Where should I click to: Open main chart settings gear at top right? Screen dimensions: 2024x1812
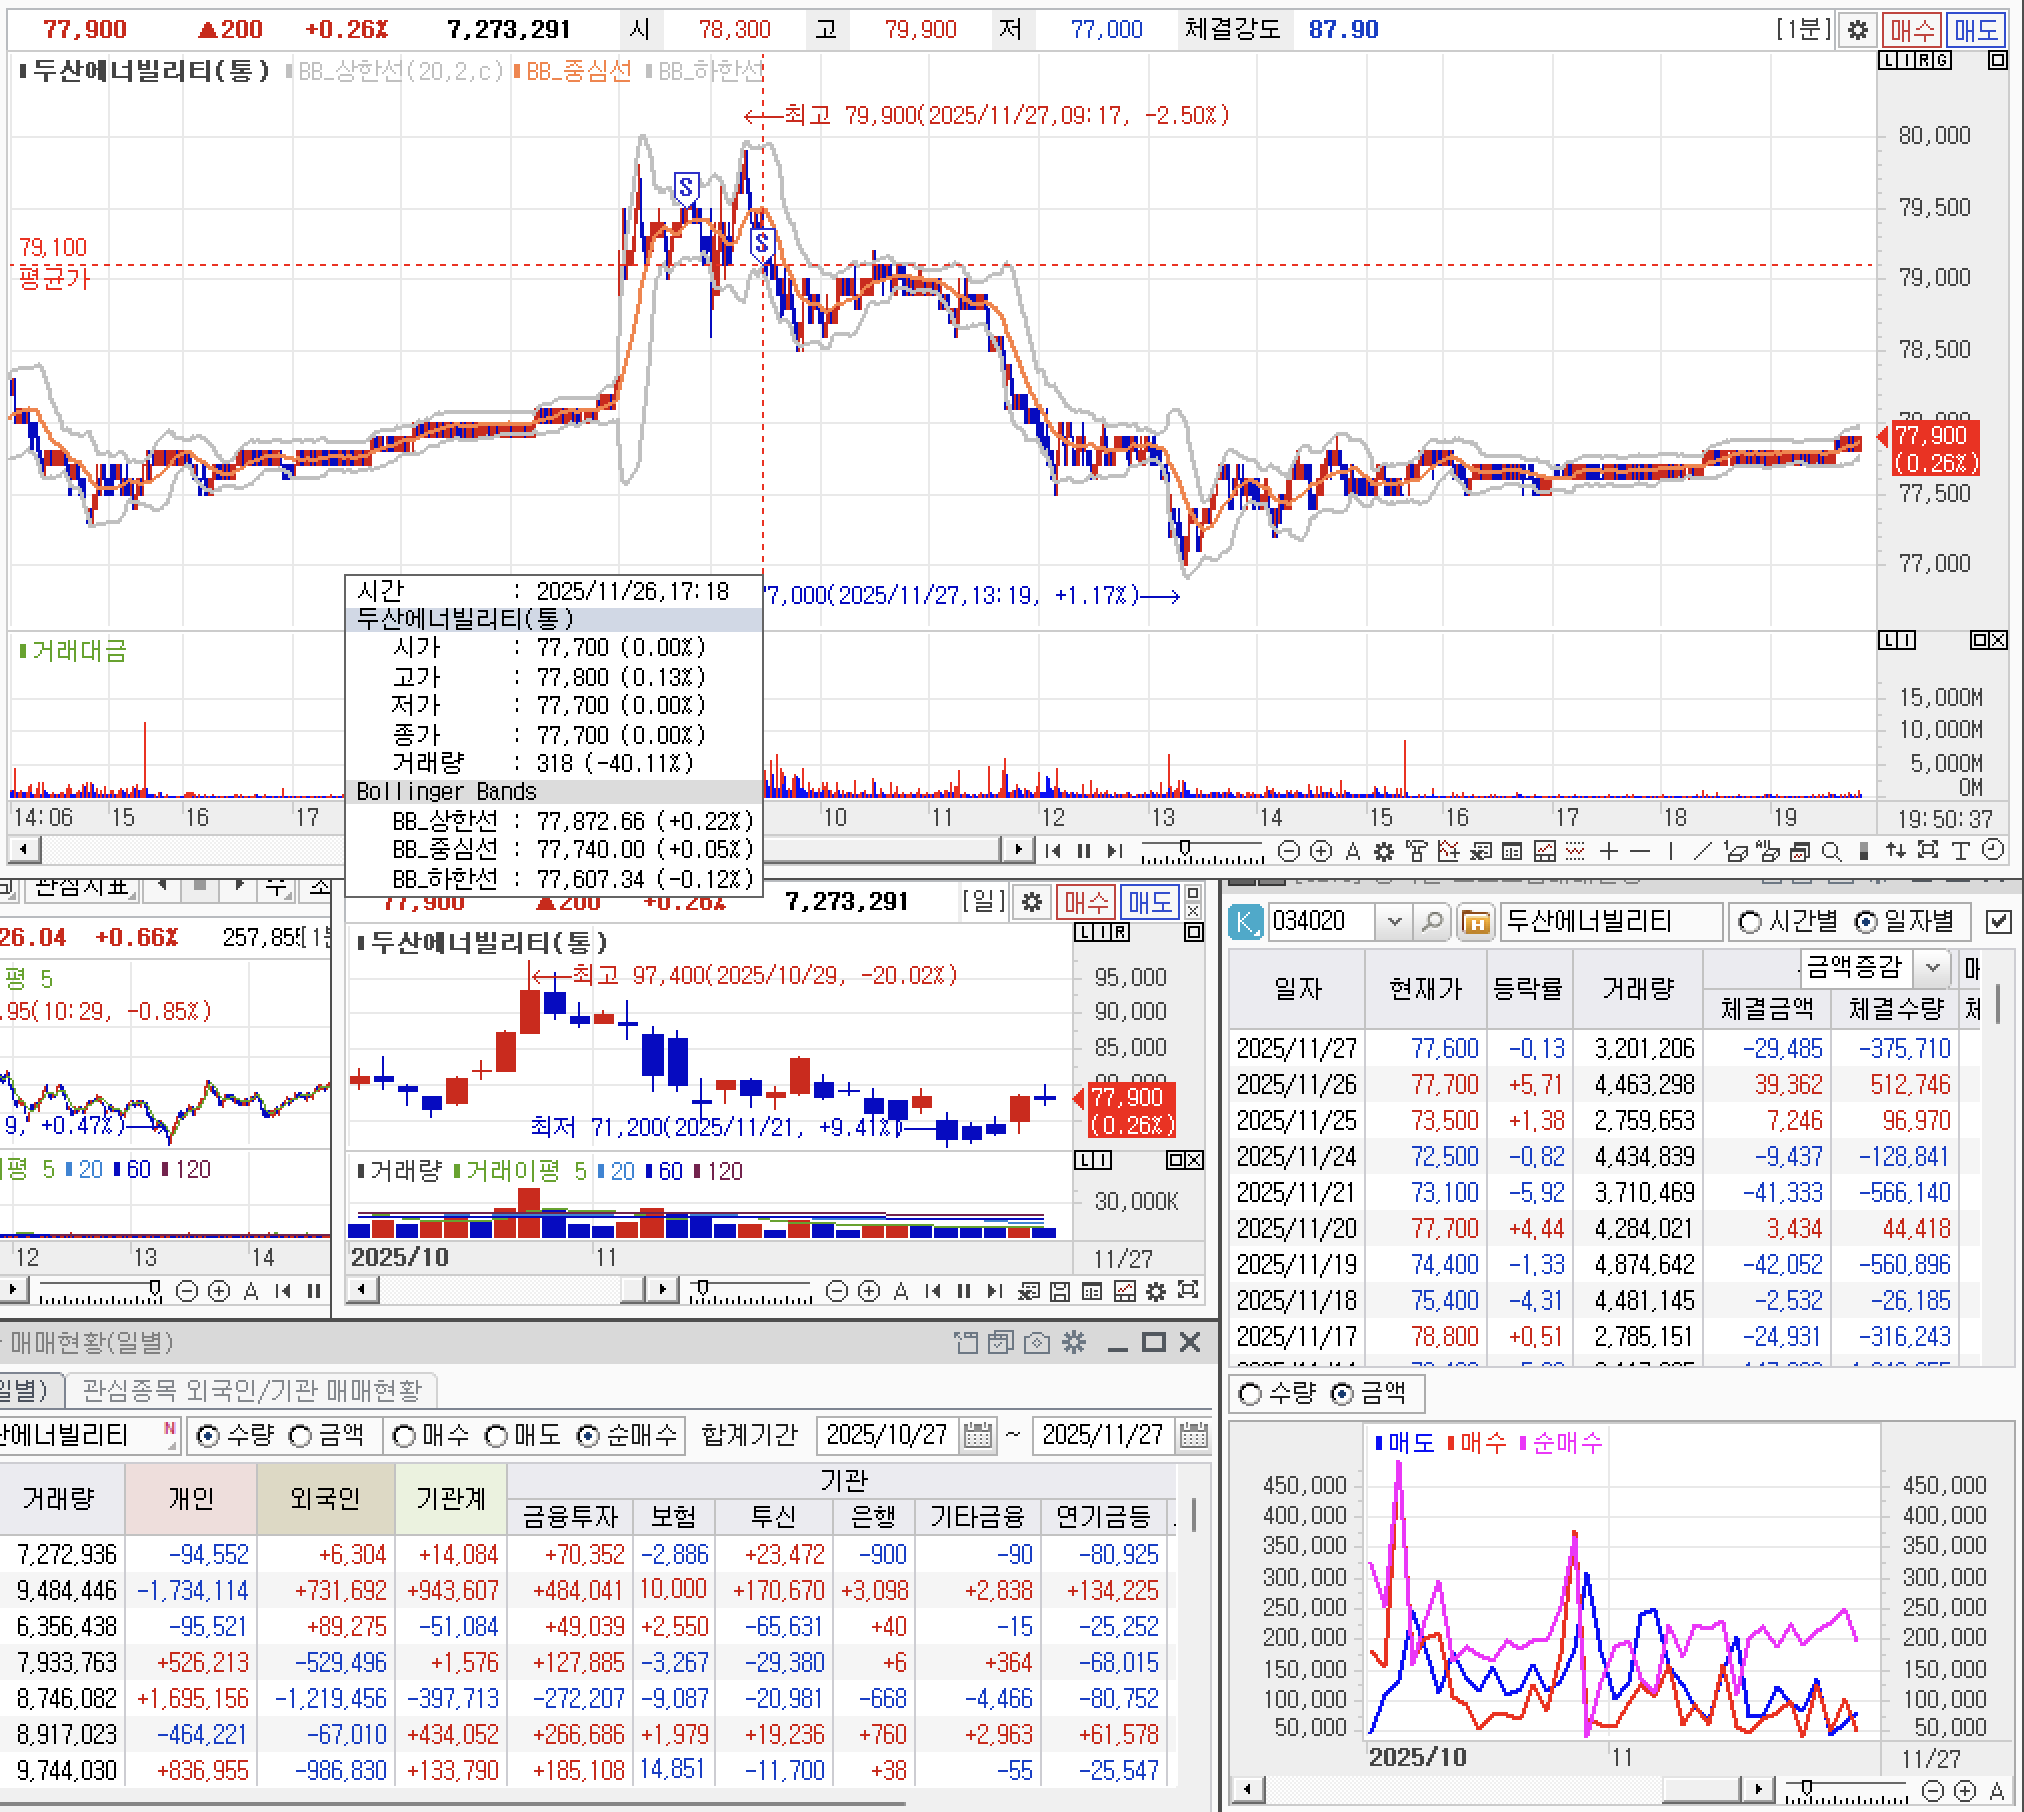[x=1857, y=30]
